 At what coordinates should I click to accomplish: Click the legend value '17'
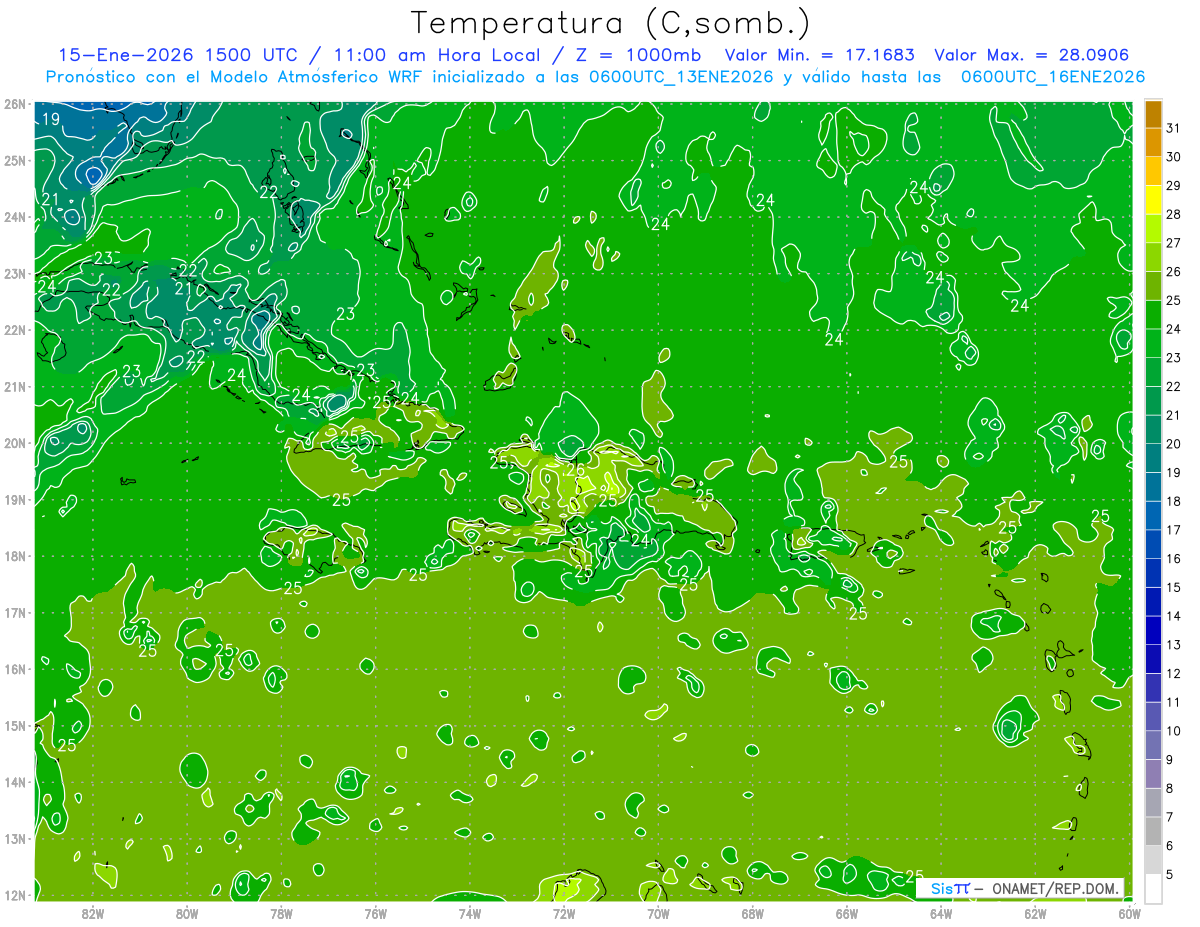point(1173,530)
